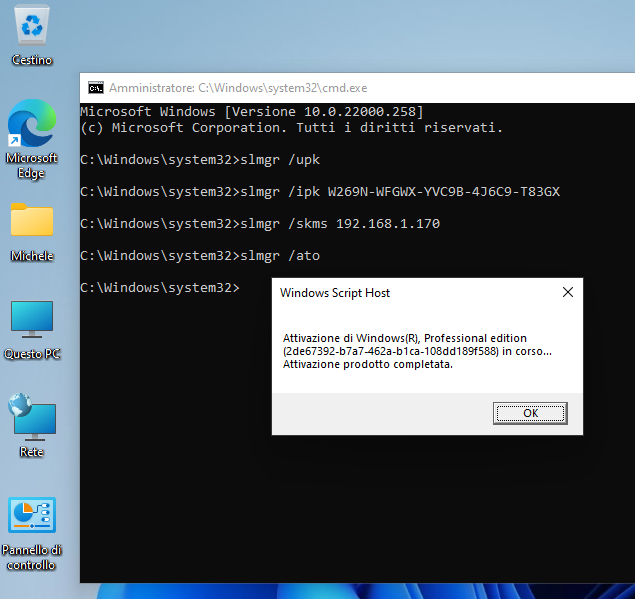Screen dimensions: 635x599
Task: Select the Questo PC desktop icon
Action: (x=32, y=330)
